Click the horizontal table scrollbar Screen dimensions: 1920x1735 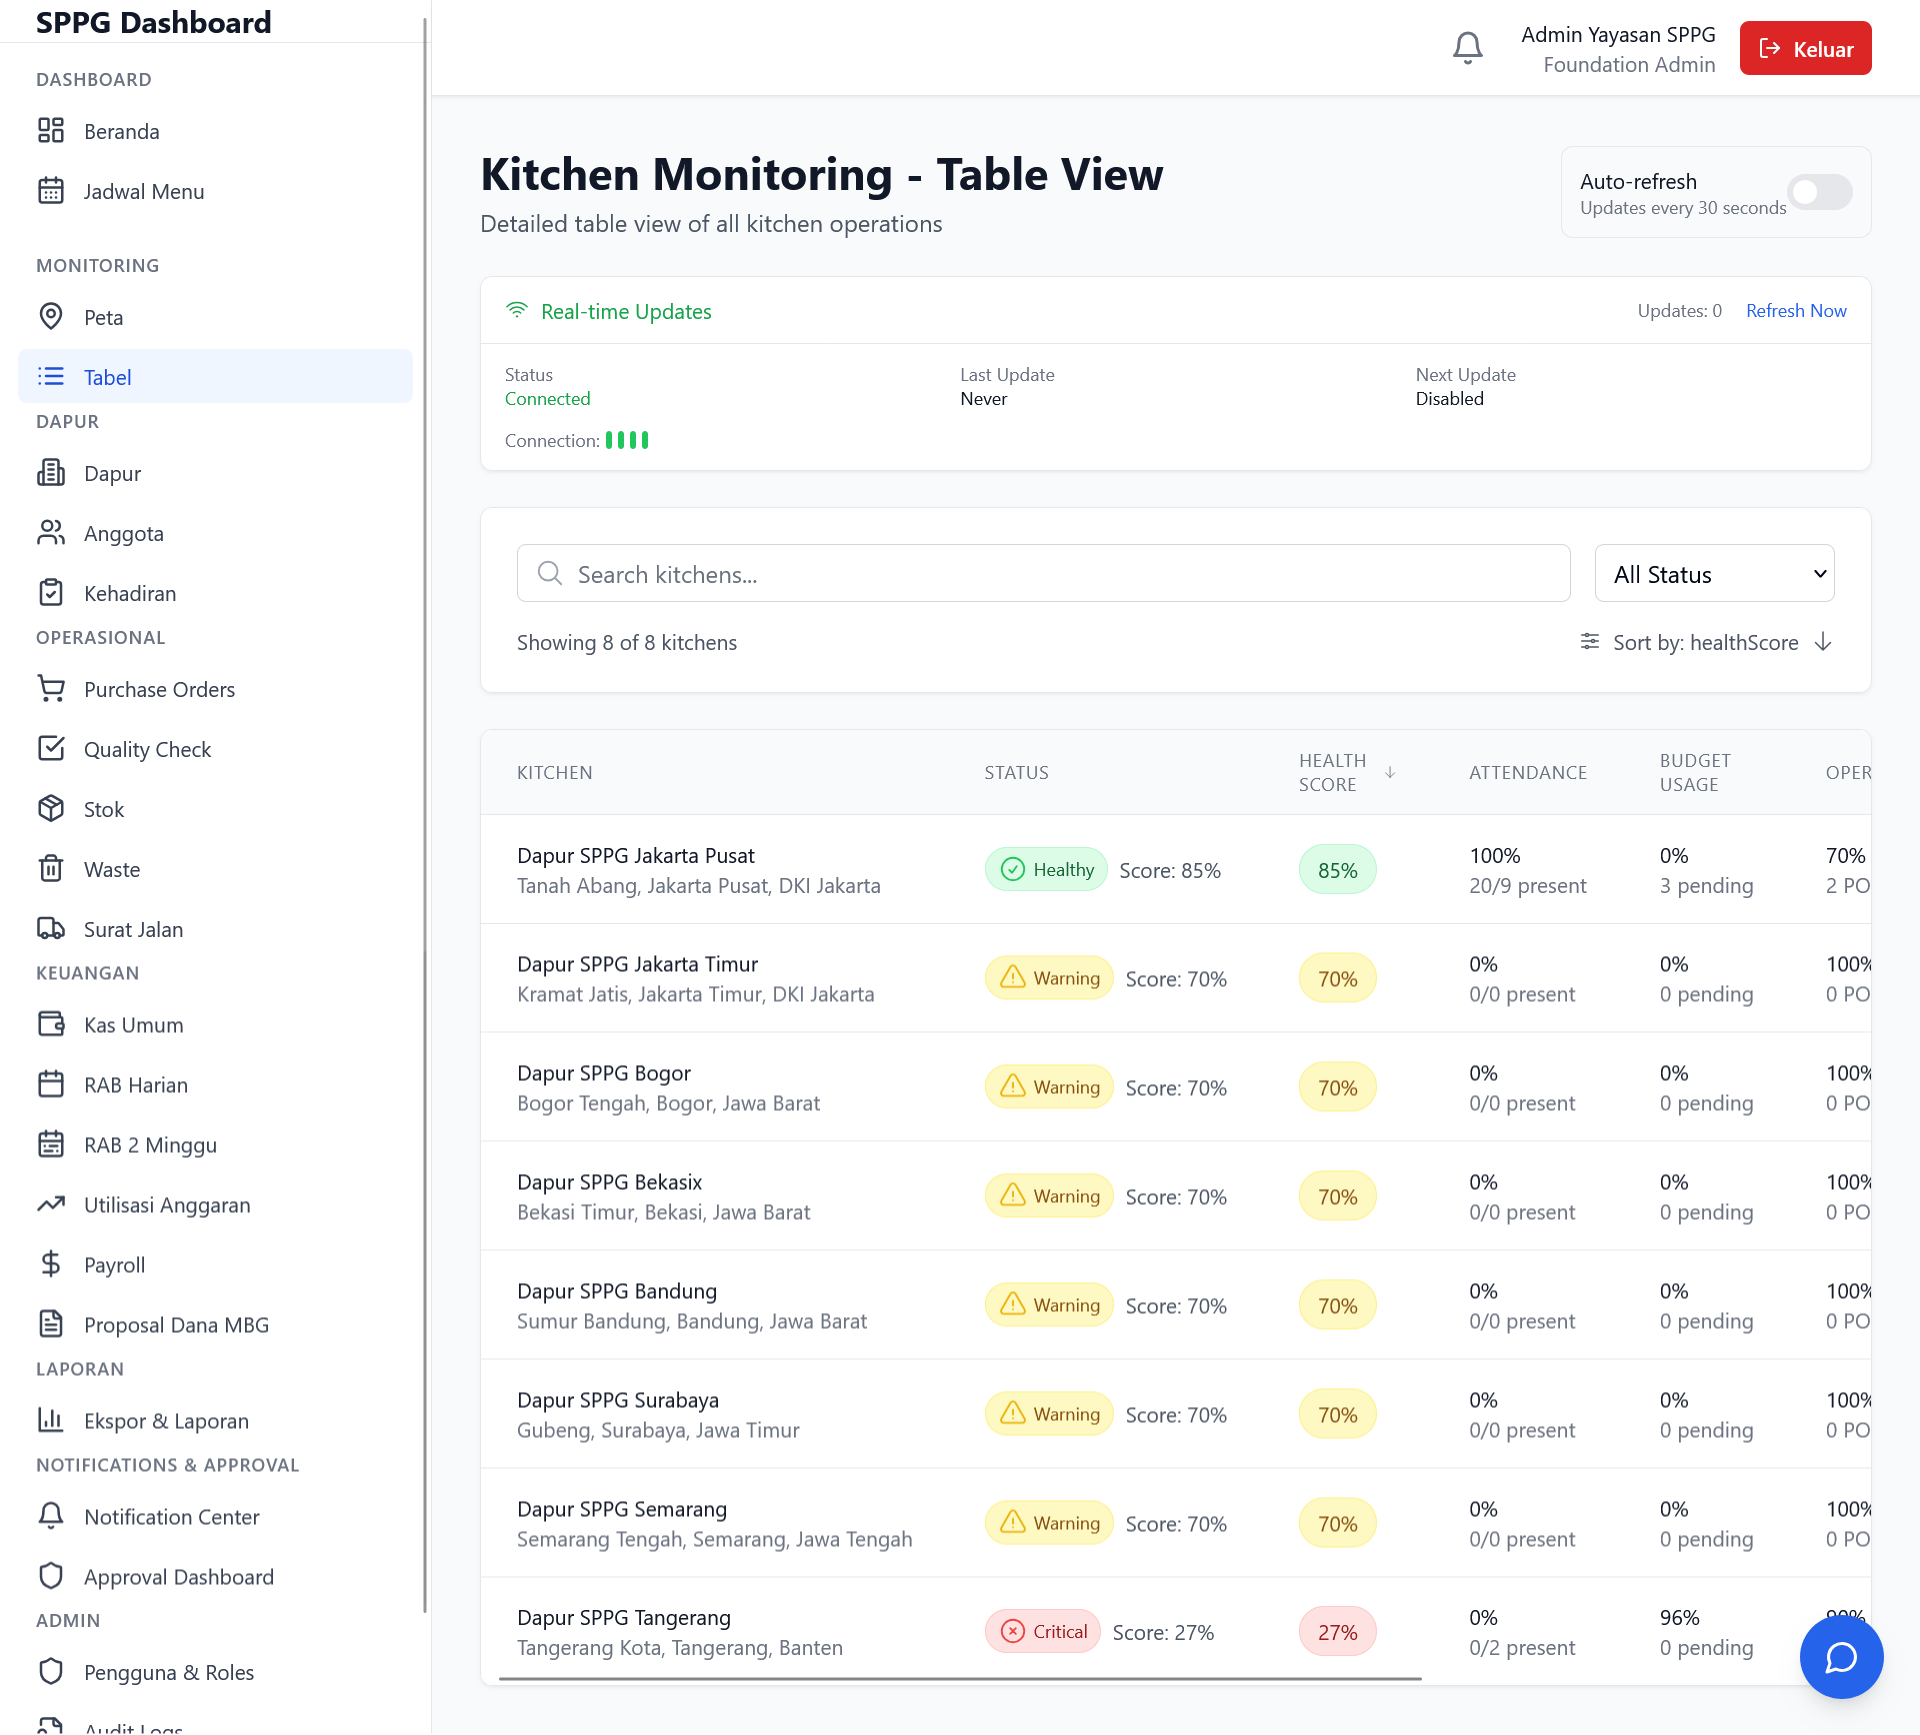click(960, 1679)
